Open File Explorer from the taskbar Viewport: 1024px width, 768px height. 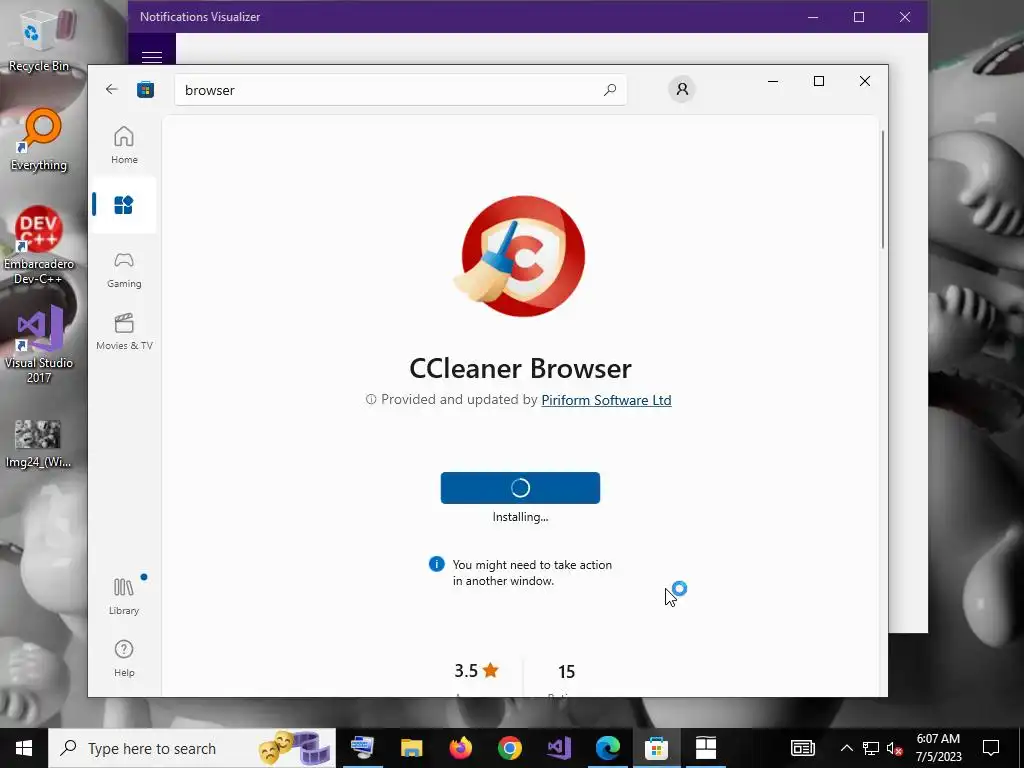(411, 748)
